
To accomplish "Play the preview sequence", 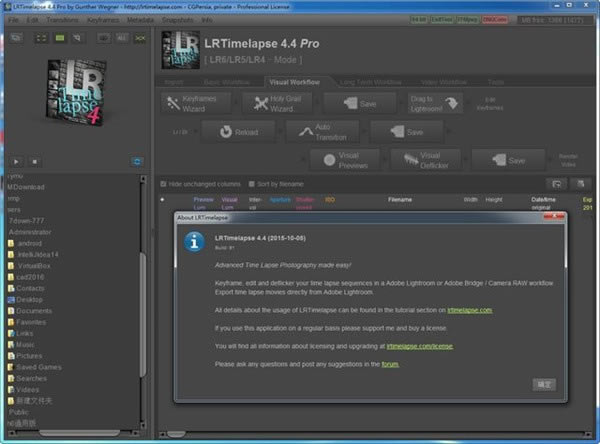I will [x=16, y=162].
